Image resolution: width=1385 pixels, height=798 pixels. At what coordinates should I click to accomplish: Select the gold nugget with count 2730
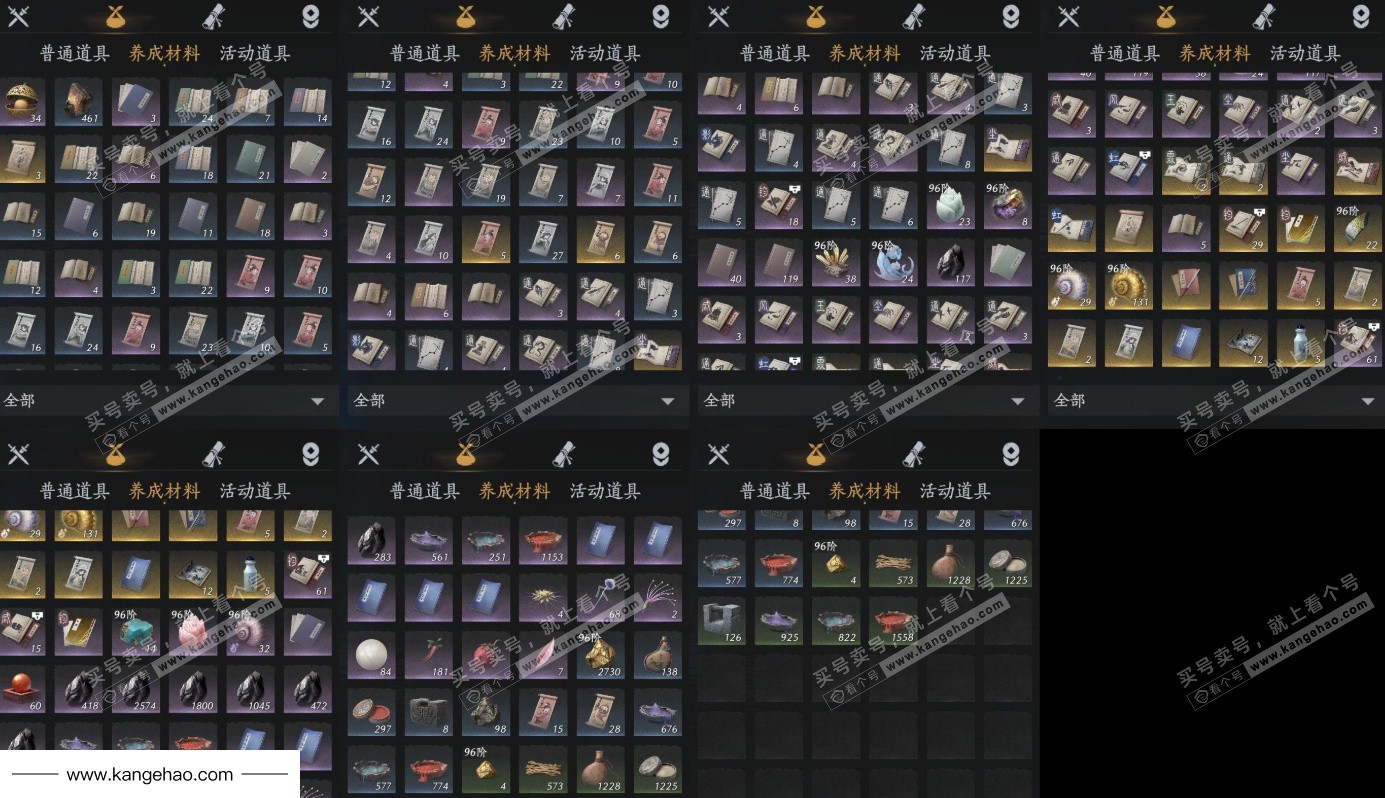coord(601,655)
